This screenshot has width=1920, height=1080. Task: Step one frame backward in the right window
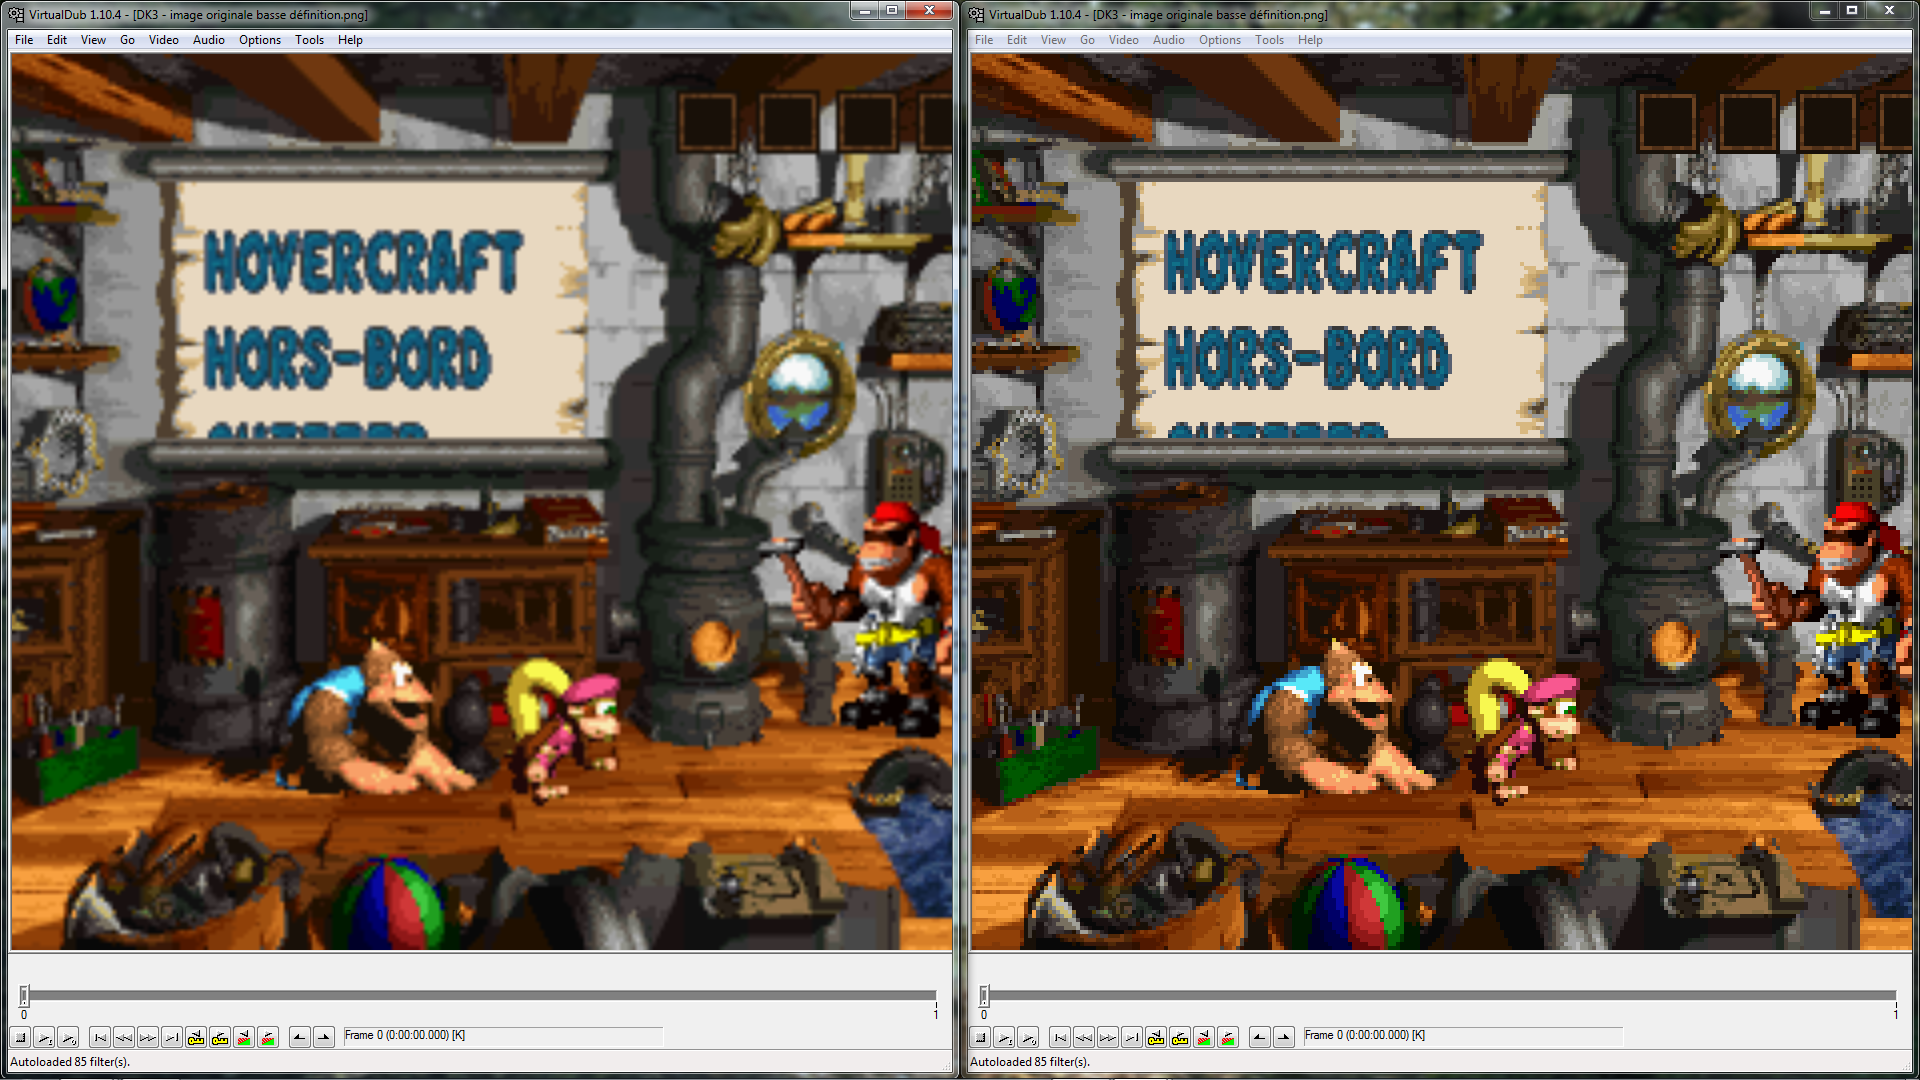(1084, 1037)
